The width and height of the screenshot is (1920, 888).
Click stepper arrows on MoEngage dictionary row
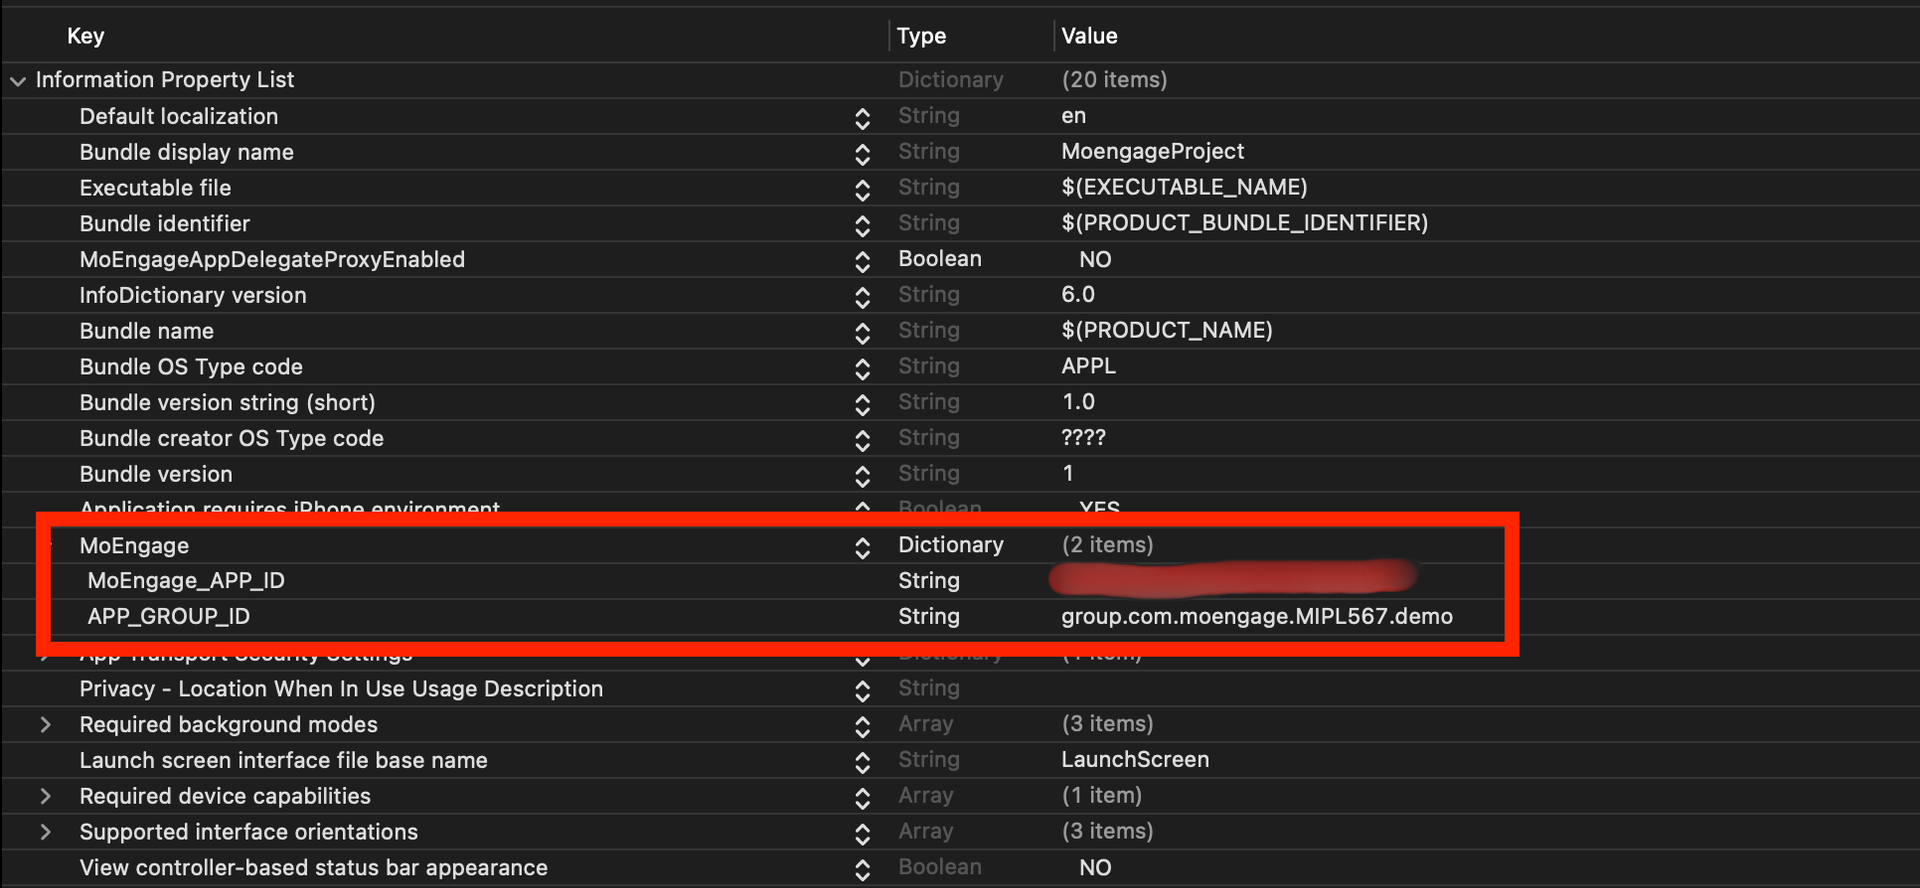(862, 547)
